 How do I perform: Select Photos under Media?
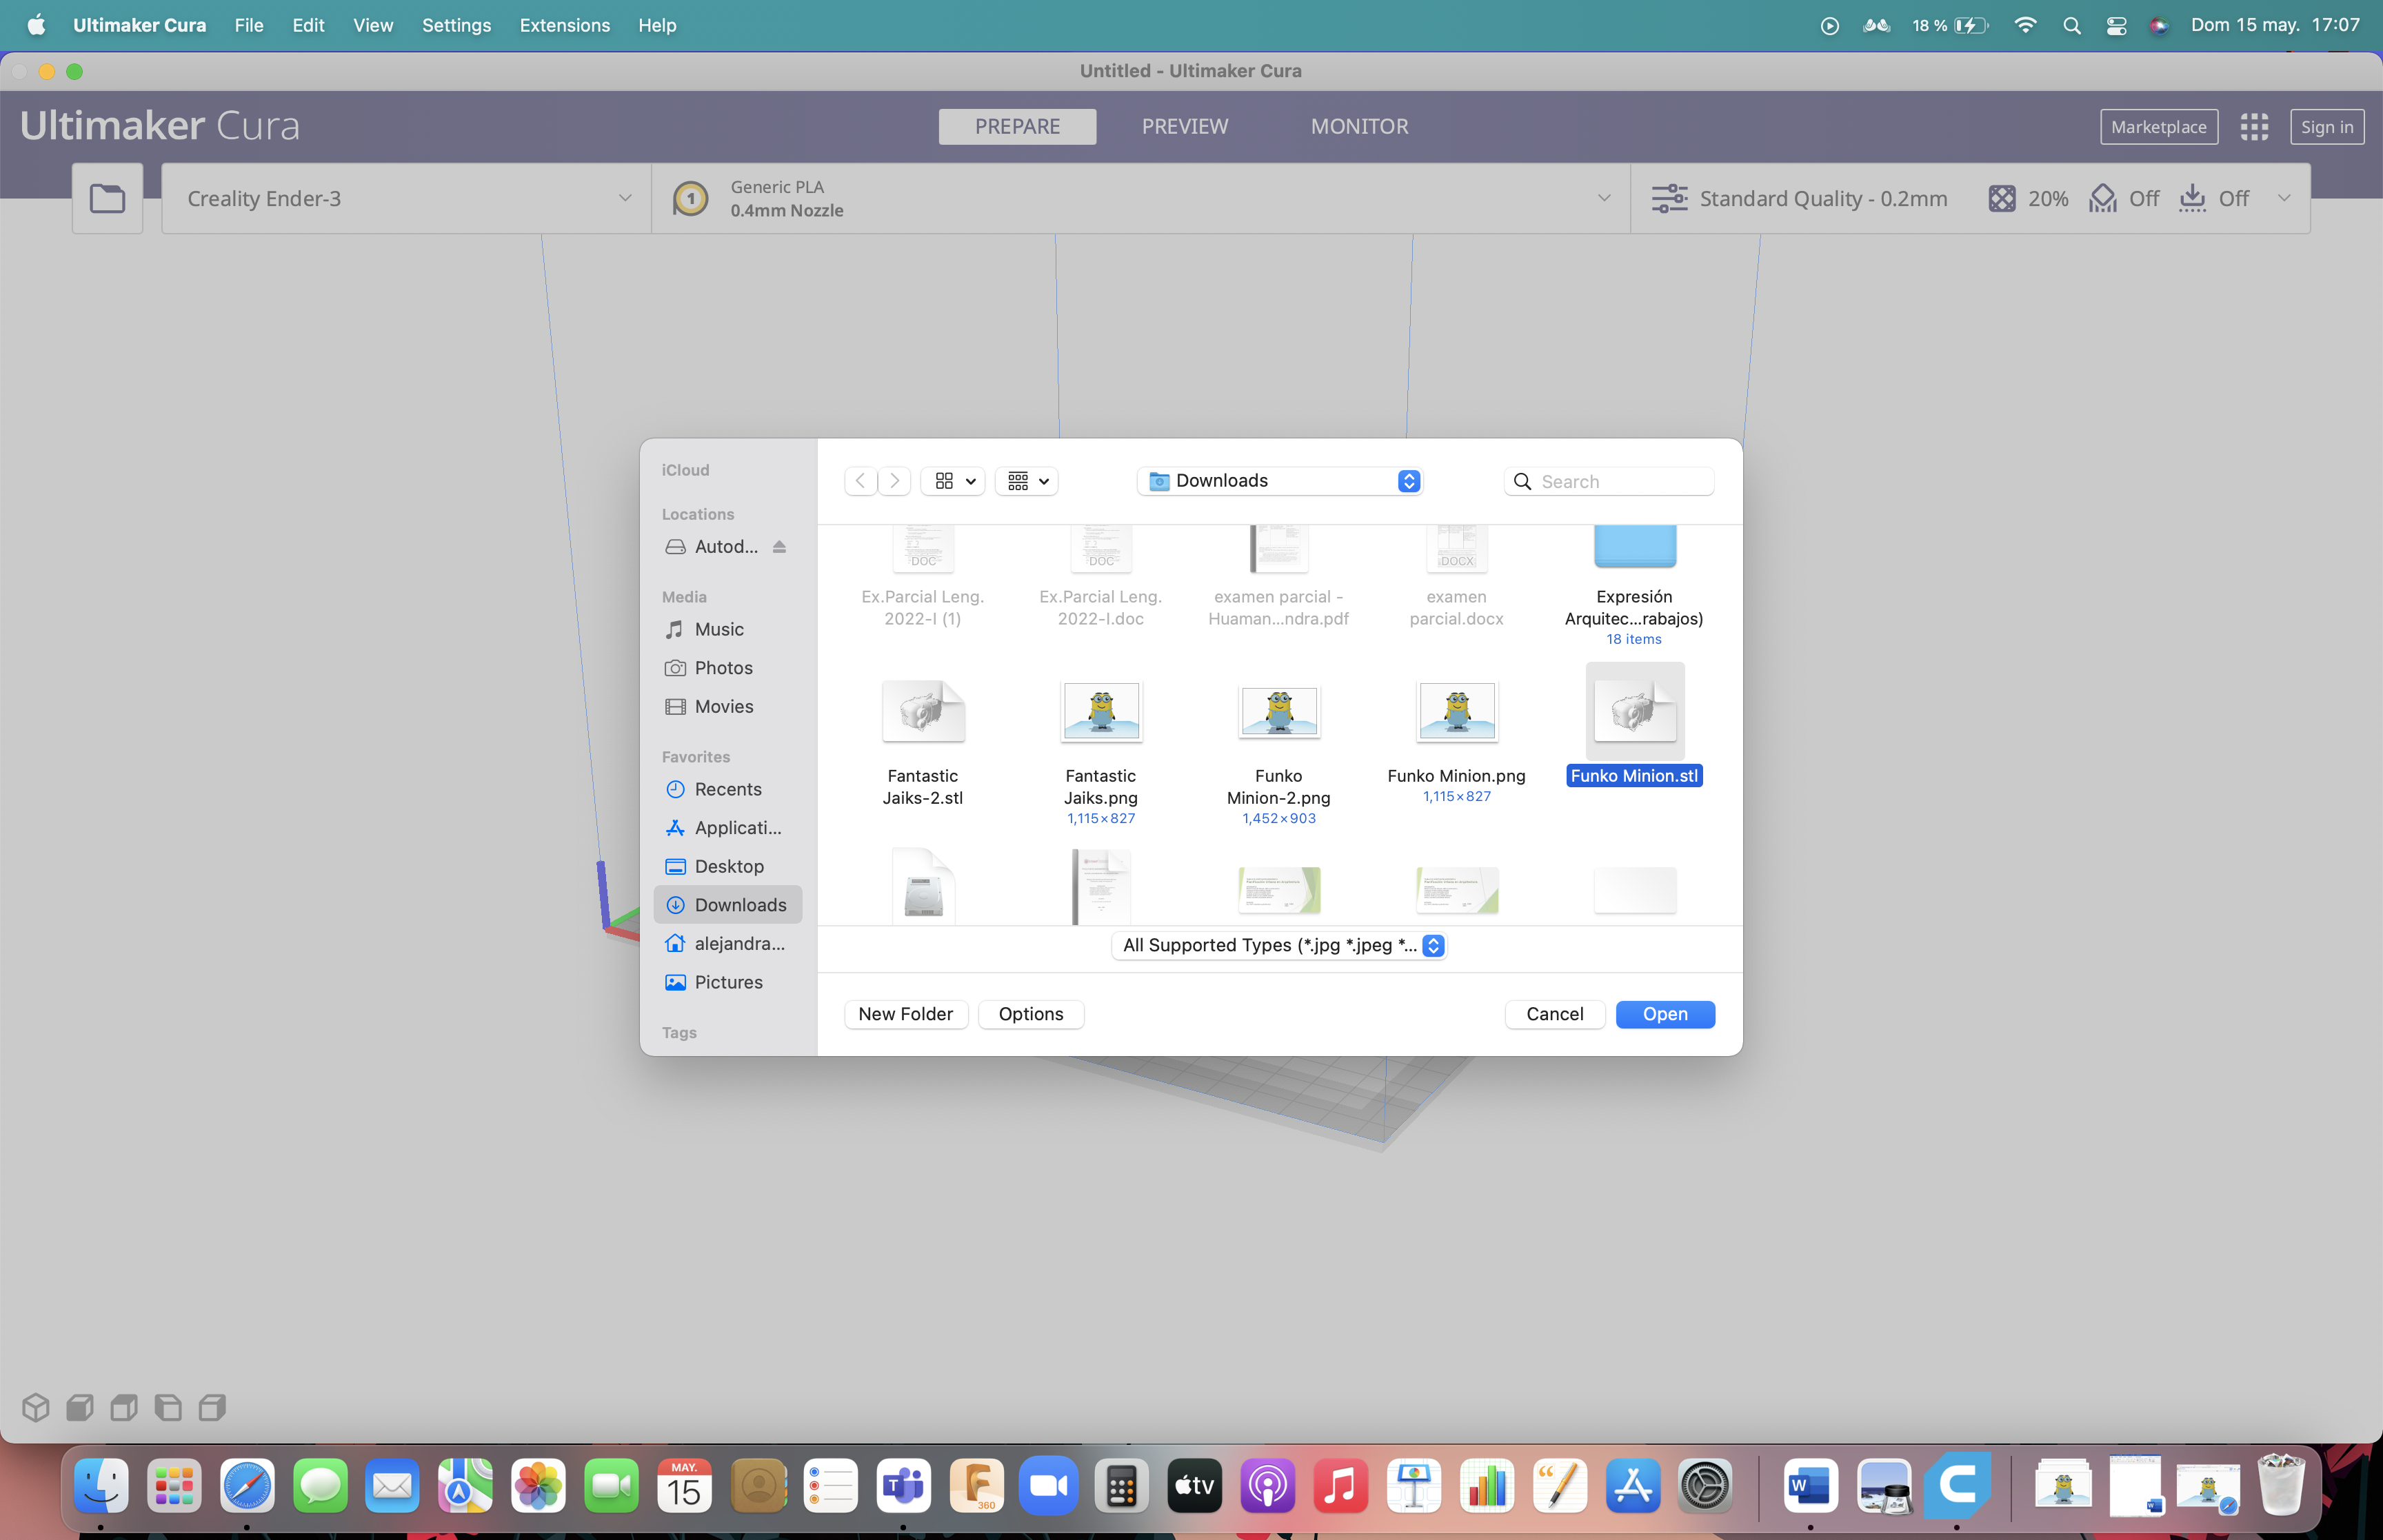coord(728,668)
